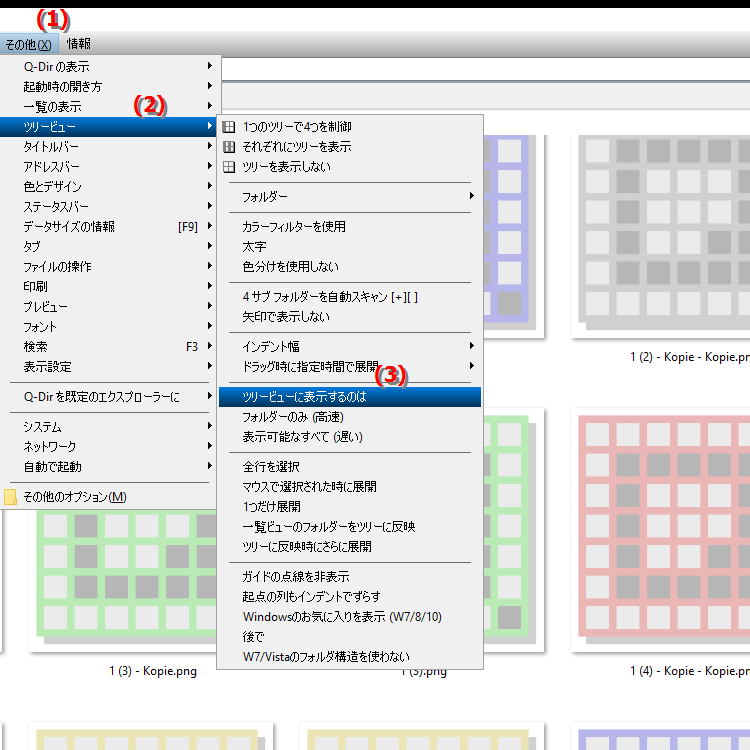750x750 pixels.
Task: Open Q-Dir を既定のエクスプローラーに submenu
Action: 108,397
